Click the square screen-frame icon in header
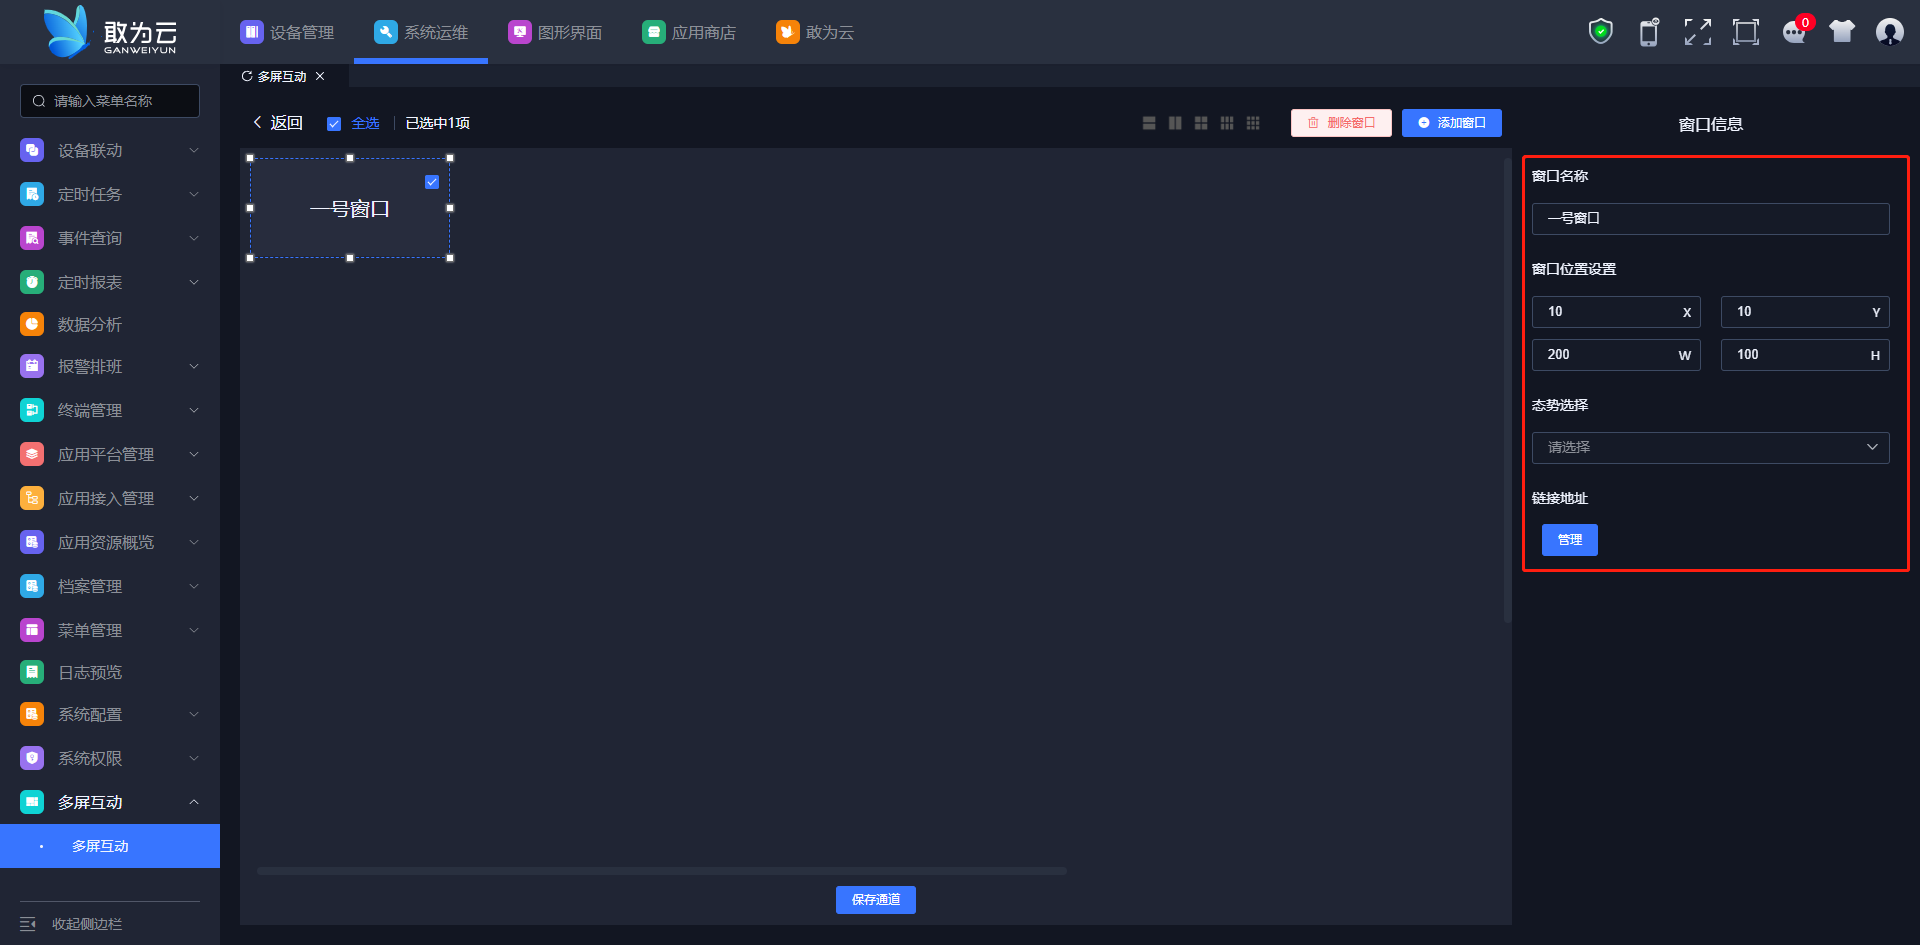Viewport: 1920px width, 945px height. 1746,32
